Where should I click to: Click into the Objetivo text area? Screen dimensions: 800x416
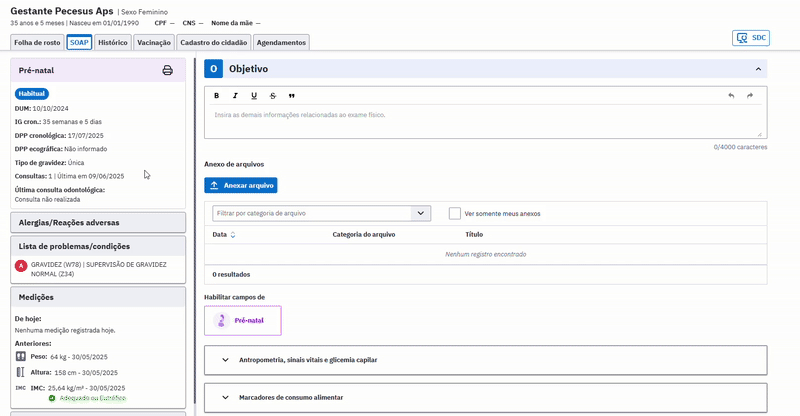click(x=485, y=121)
